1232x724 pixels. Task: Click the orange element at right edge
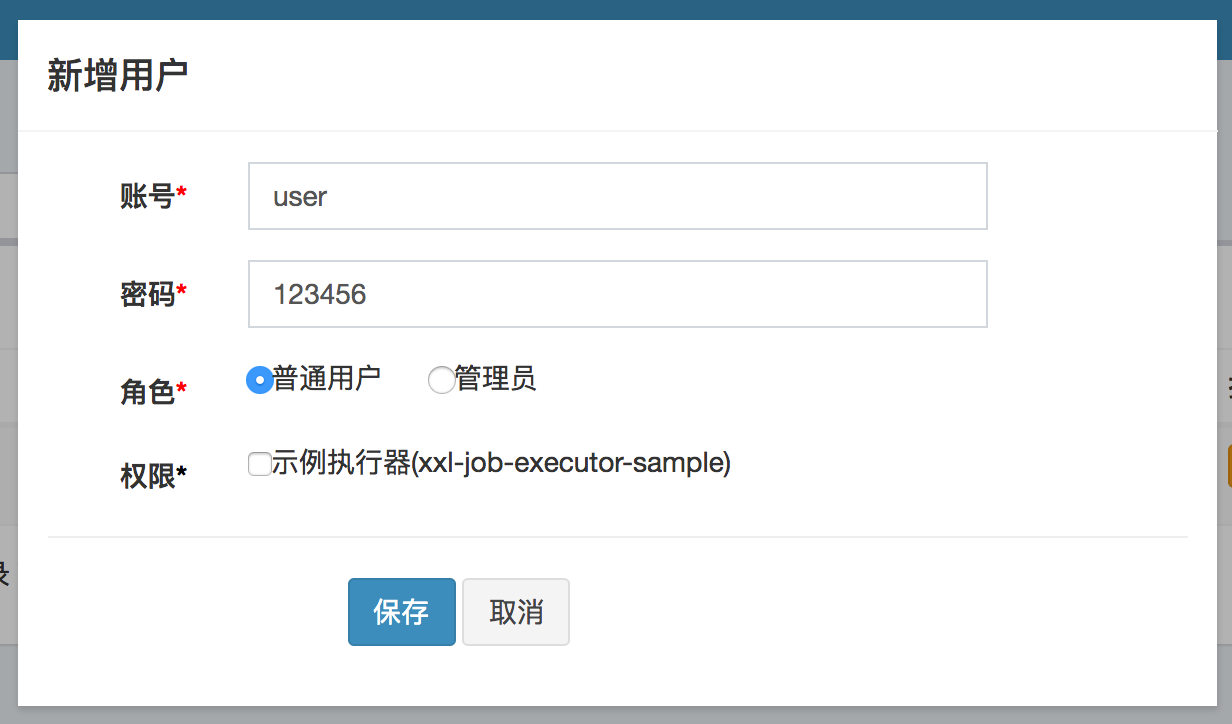[x=1229, y=466]
